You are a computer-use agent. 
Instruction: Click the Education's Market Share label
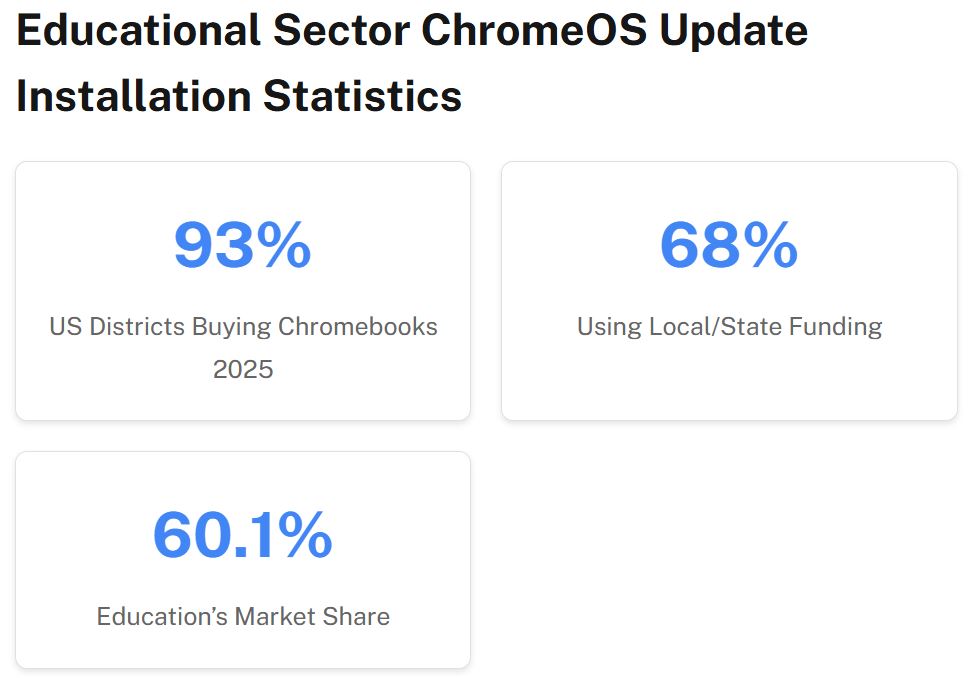point(243,616)
